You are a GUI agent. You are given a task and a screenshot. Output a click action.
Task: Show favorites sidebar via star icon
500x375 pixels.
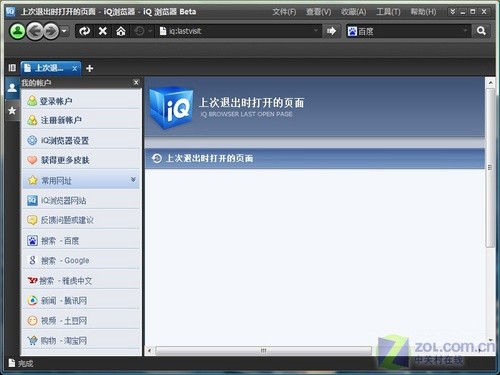[x=12, y=110]
